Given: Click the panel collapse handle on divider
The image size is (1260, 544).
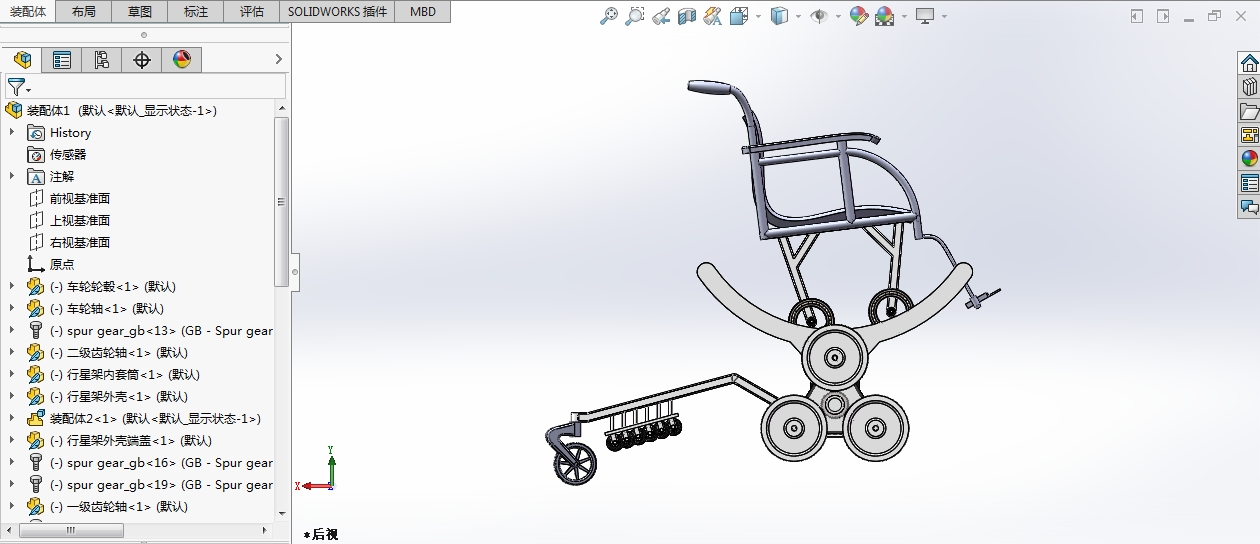Looking at the screenshot, I should 295,271.
